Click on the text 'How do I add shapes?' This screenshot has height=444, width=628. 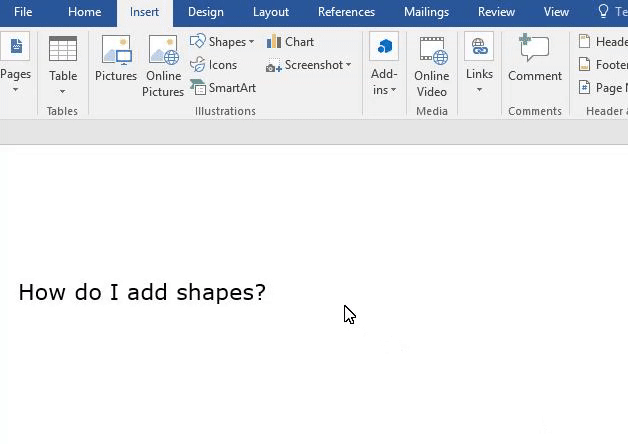coord(142,292)
